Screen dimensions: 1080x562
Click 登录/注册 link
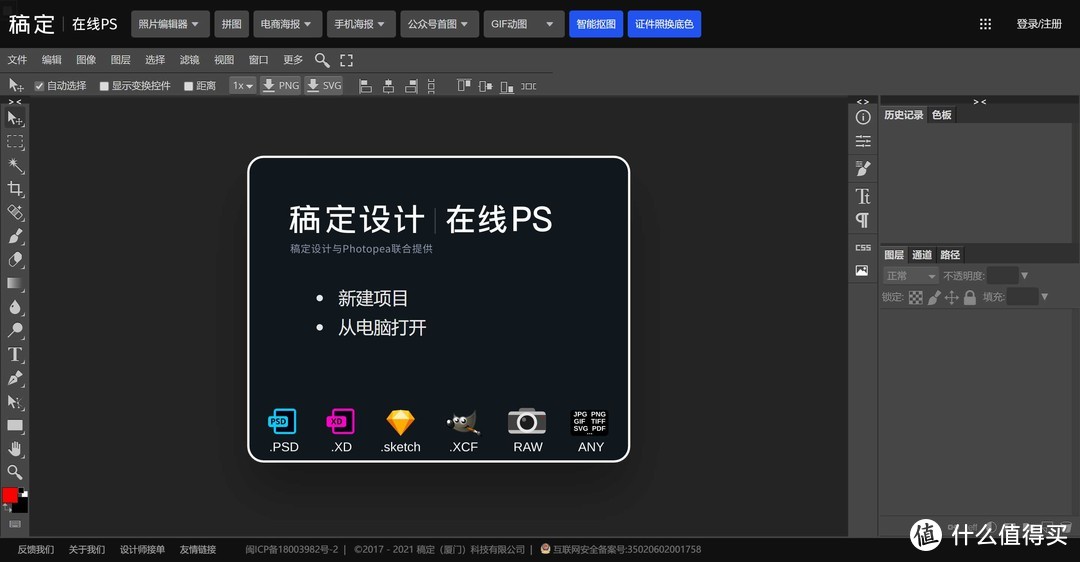(1039, 24)
